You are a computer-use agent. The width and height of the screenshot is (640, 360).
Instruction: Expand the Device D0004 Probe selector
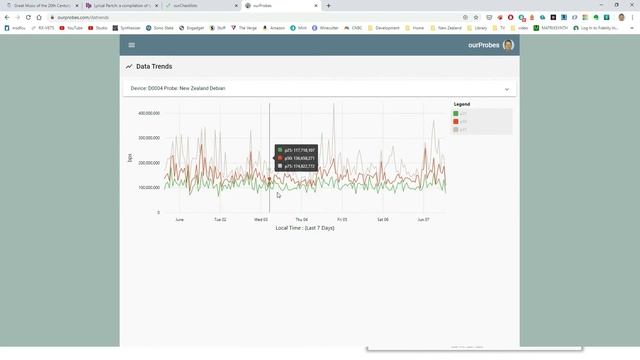[319, 89]
